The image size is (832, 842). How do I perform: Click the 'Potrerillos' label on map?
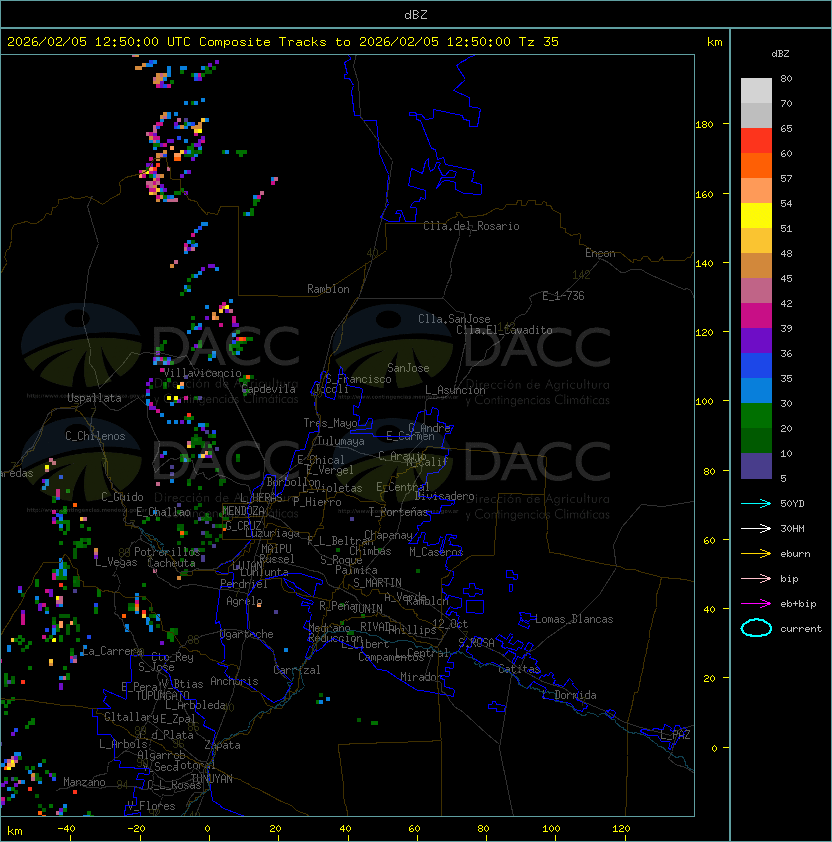pyautogui.click(x=167, y=551)
